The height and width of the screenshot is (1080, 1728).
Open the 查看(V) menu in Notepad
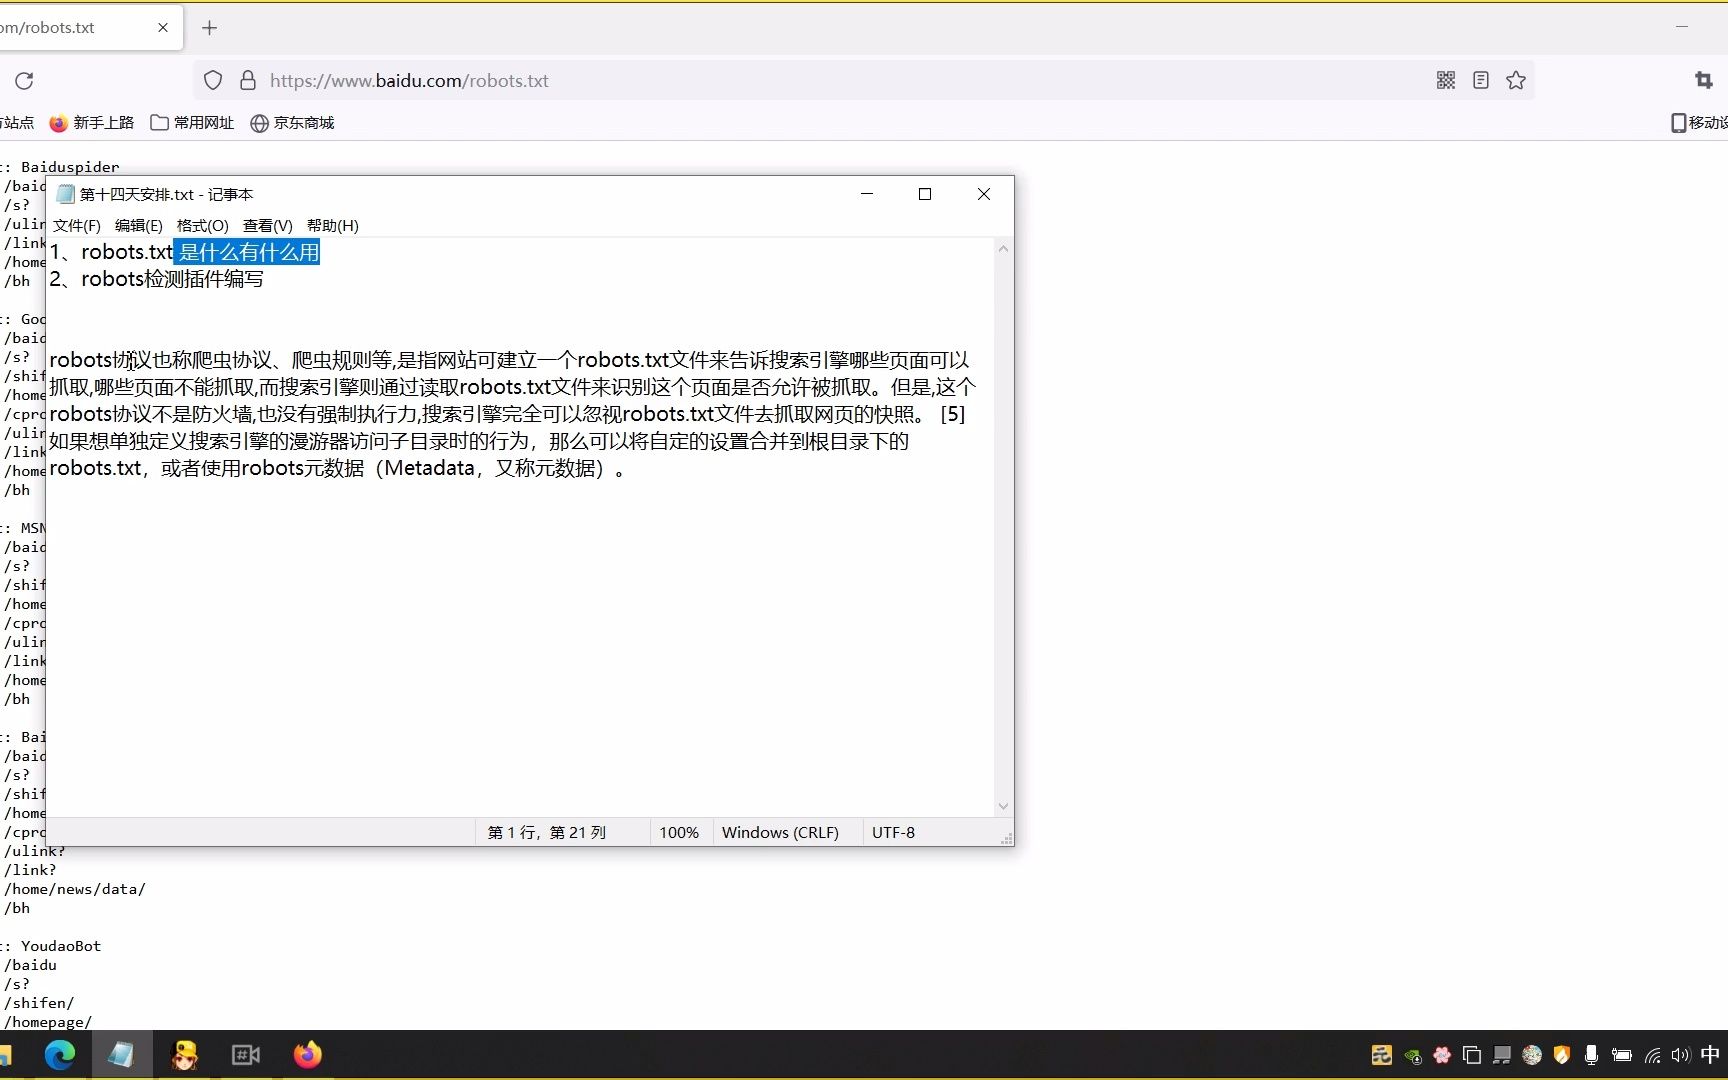[266, 225]
